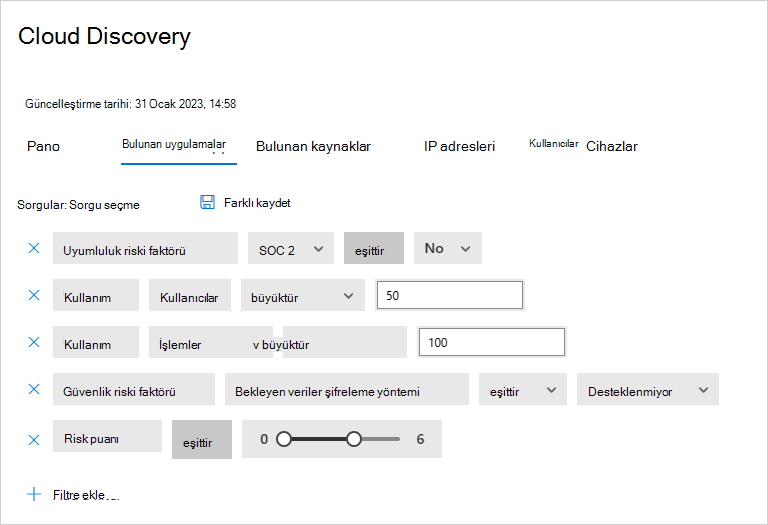Viewport: 768px width, 525px height.
Task: Click the save disk icon
Action: pos(207,202)
